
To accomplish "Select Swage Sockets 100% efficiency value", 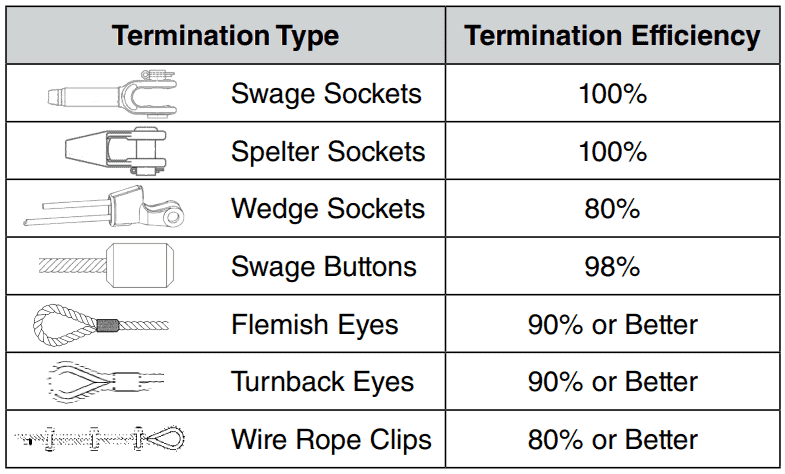I will pos(613,94).
